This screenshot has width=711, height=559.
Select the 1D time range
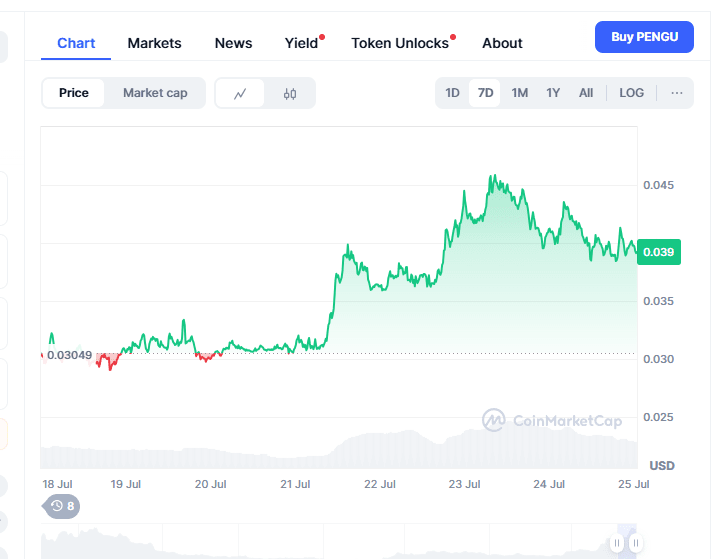(452, 93)
